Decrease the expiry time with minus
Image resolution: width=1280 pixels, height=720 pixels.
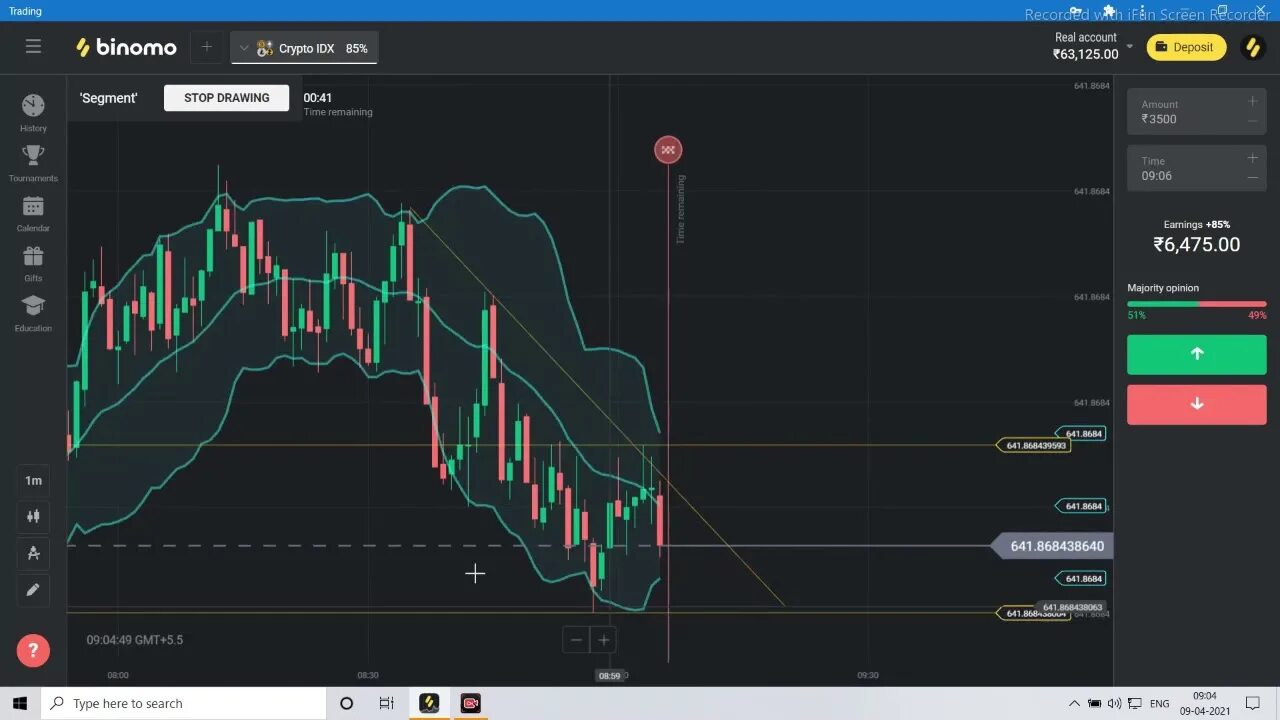coord(1252,177)
